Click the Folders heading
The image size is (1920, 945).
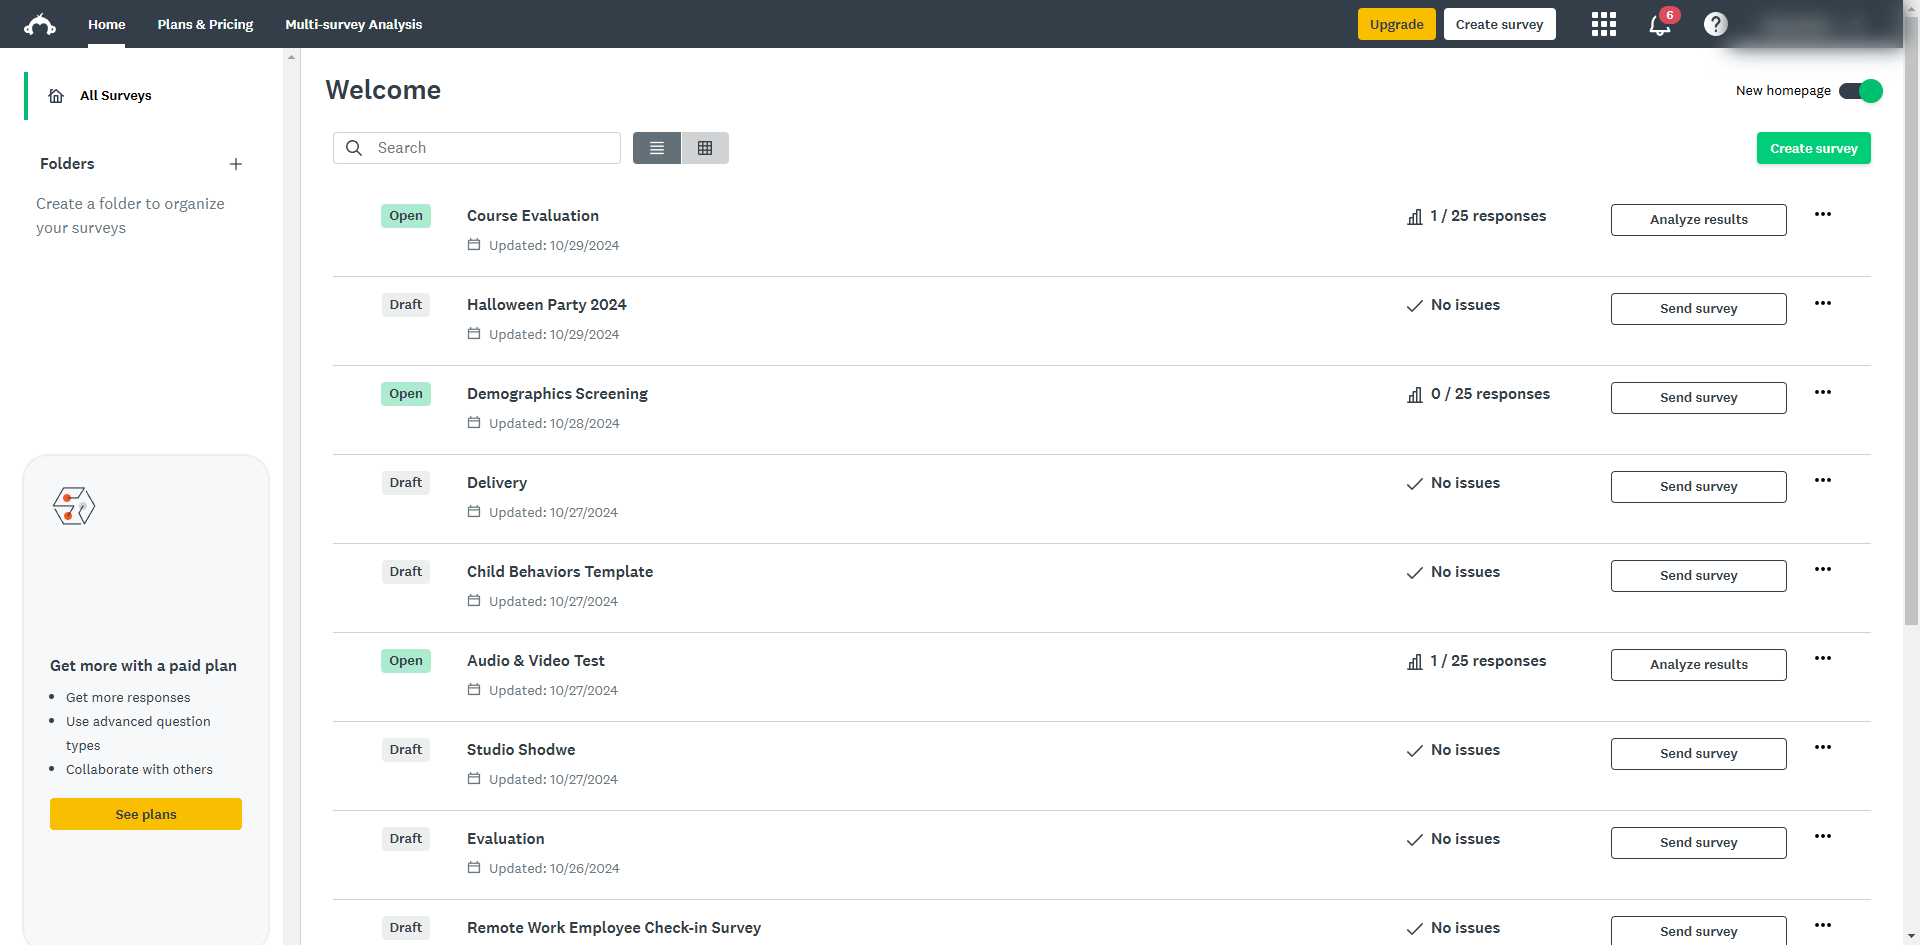67,164
